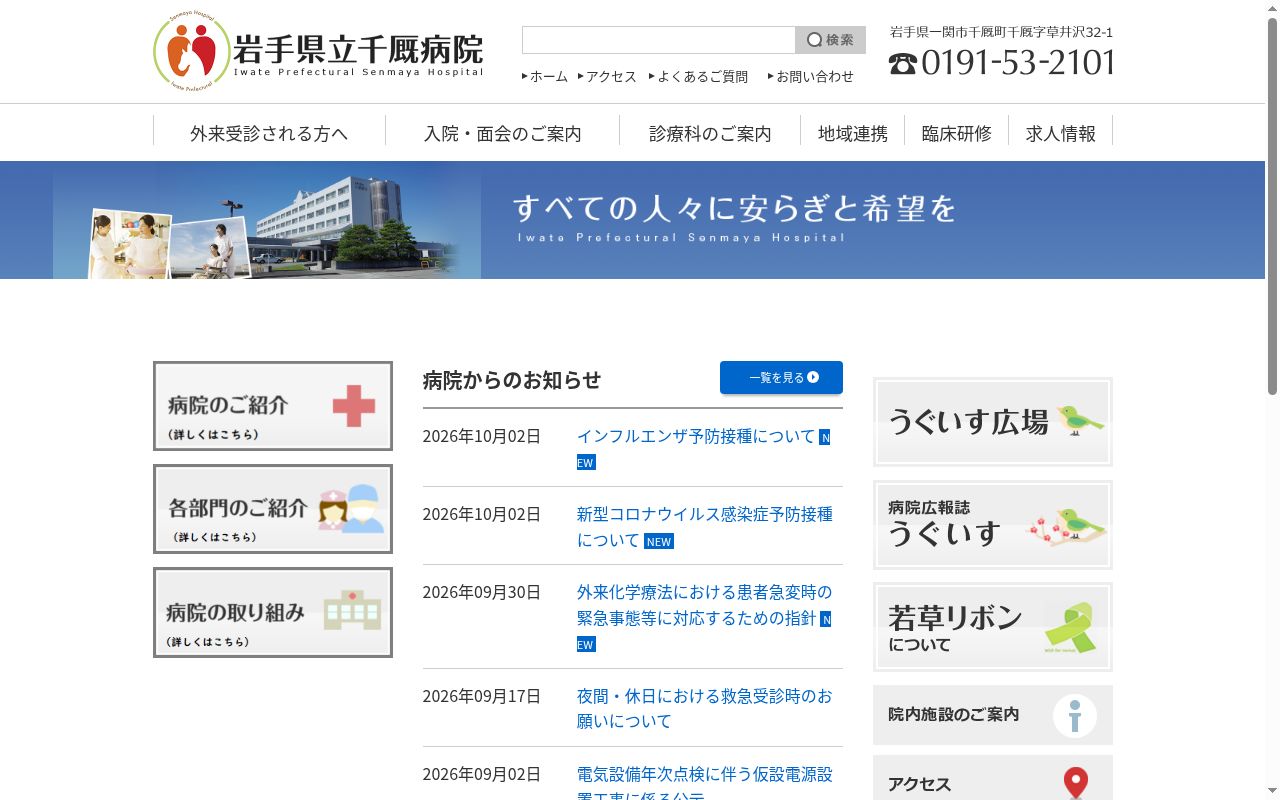Screen dimensions: 1280x800
Task: Click the search magnifier 検索 button
Action: [830, 40]
